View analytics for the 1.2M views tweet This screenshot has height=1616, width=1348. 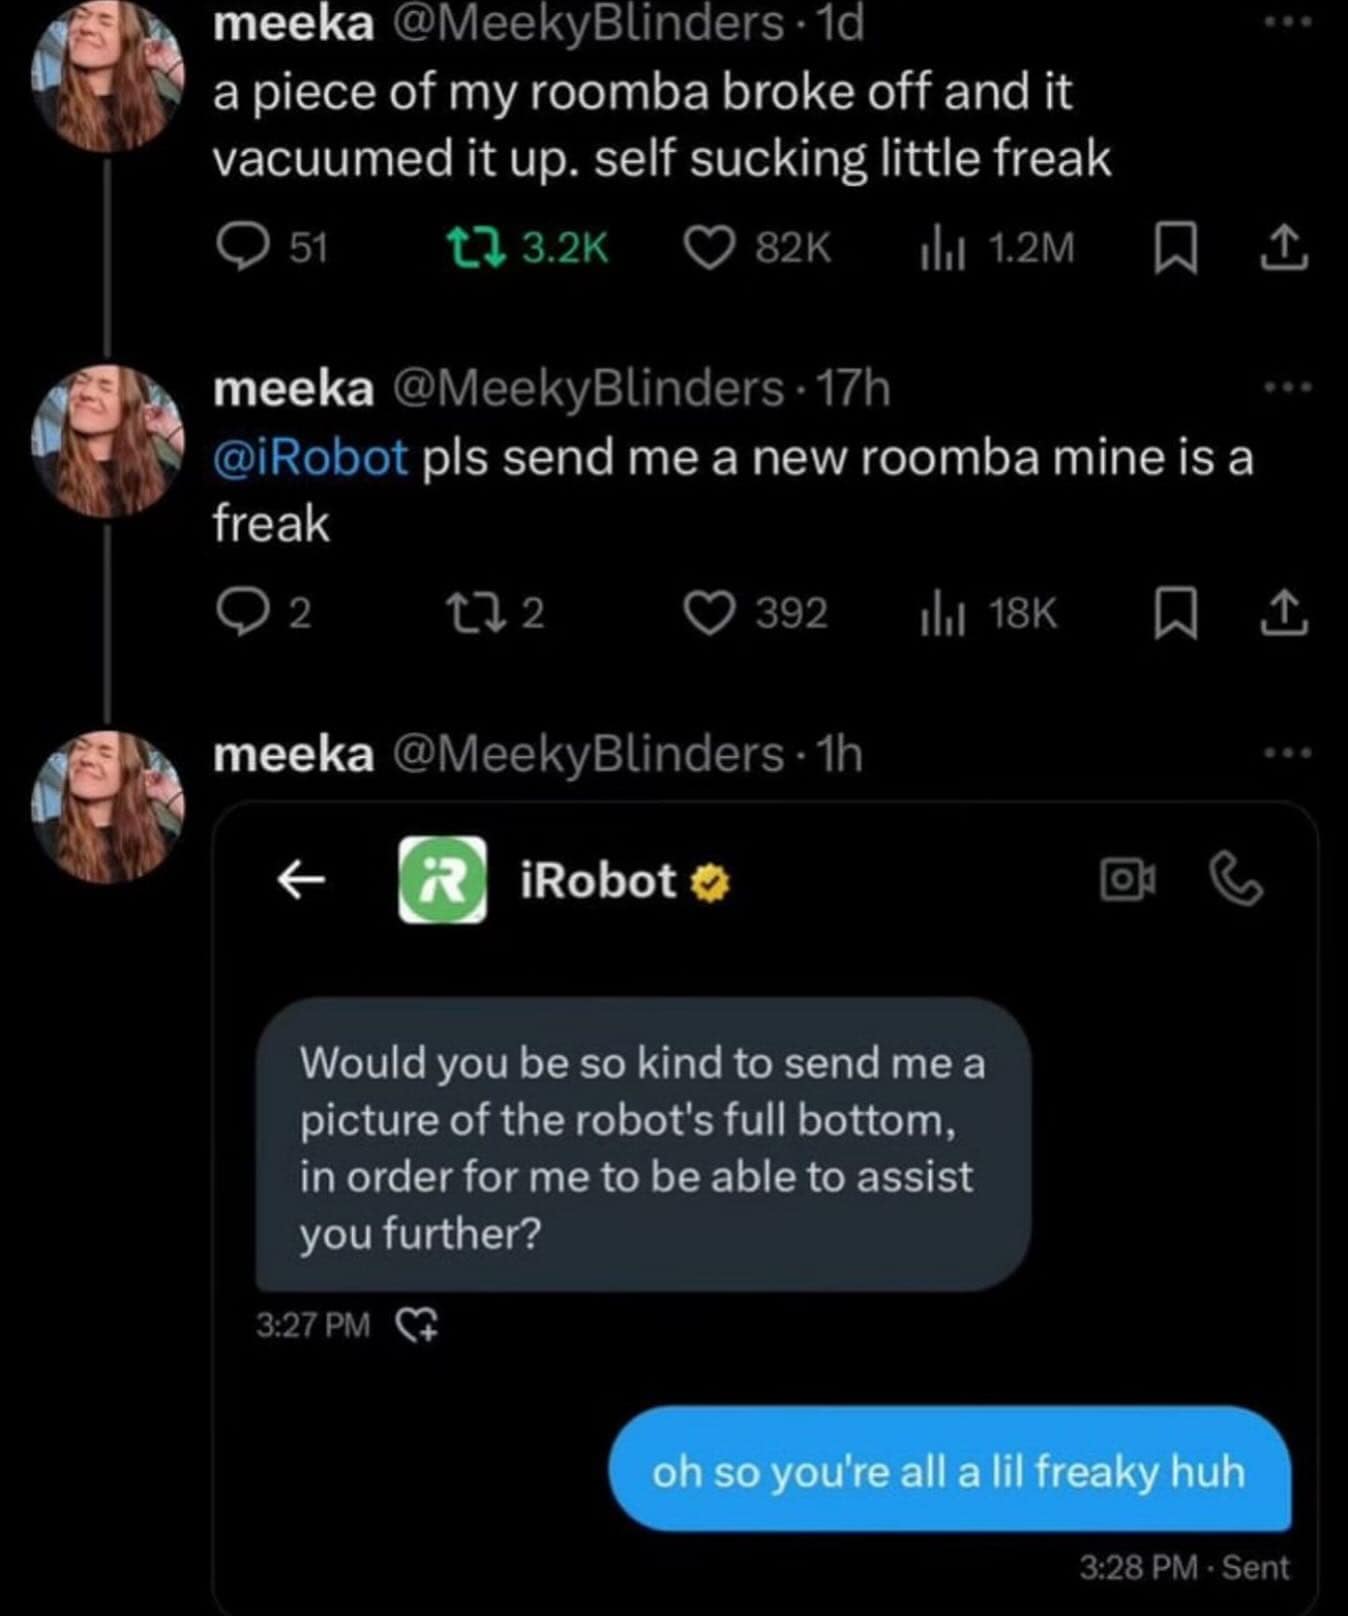pos(941,248)
